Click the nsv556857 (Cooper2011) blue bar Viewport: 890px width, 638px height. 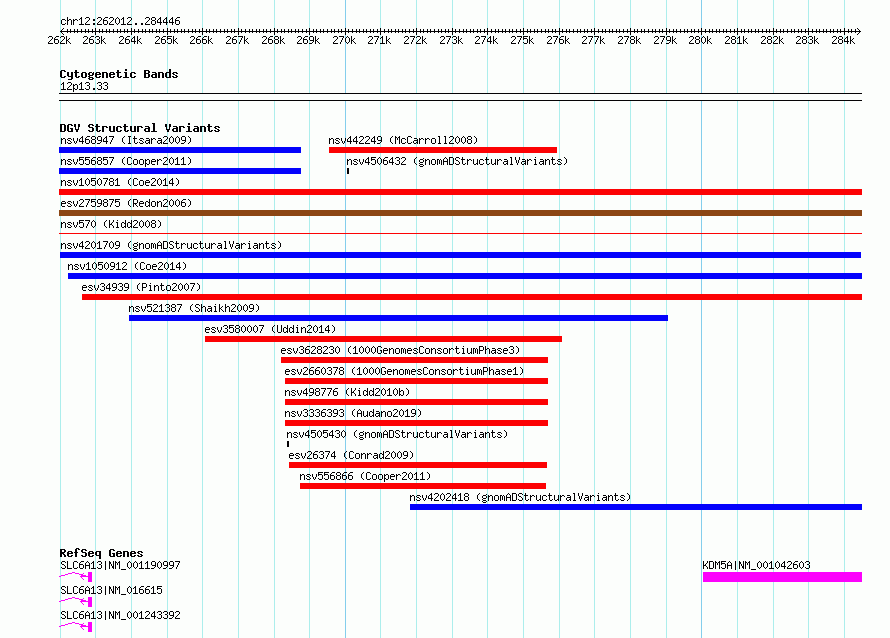pyautogui.click(x=180, y=171)
